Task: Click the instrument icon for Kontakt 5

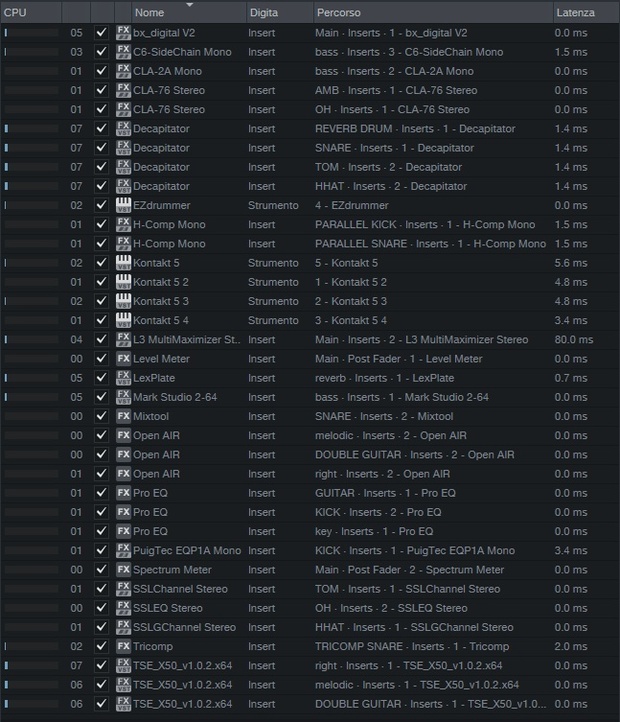Action: pos(123,263)
